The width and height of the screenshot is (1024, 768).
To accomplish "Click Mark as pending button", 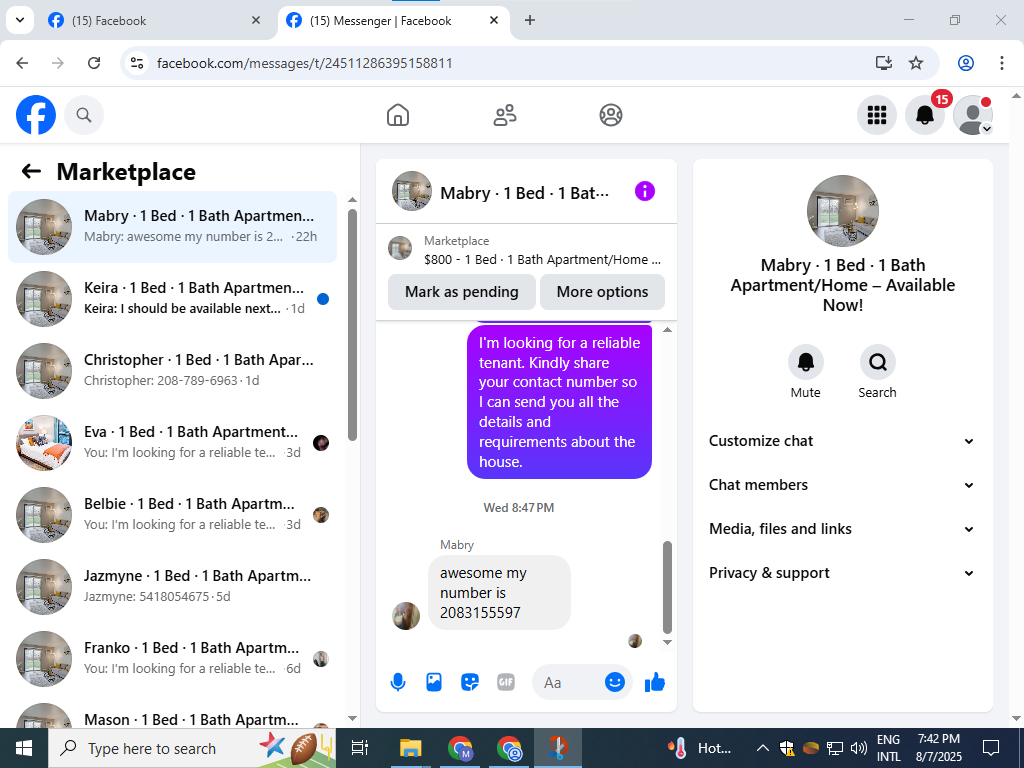I will (x=462, y=292).
